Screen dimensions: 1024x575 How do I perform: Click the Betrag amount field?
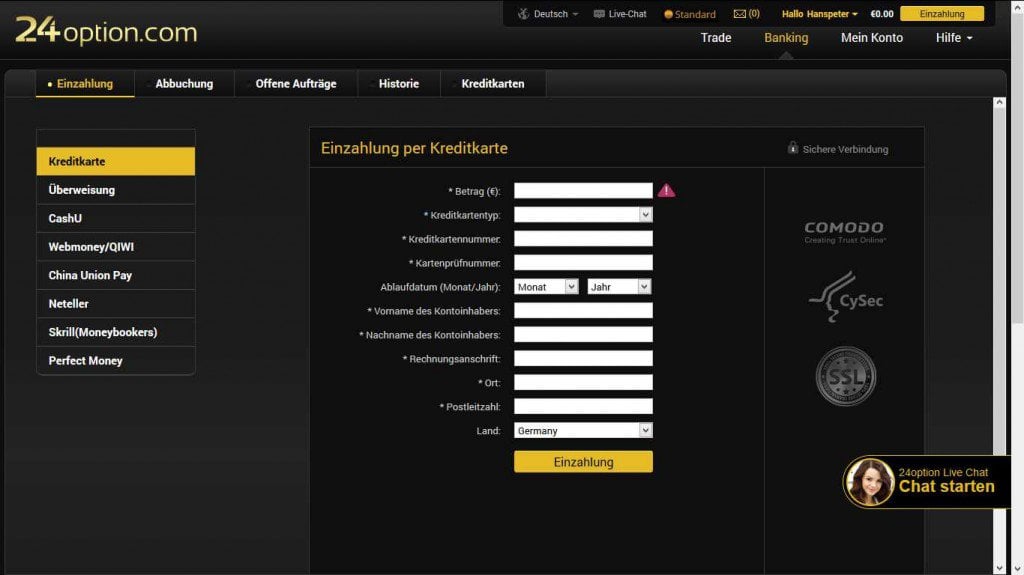coord(583,190)
